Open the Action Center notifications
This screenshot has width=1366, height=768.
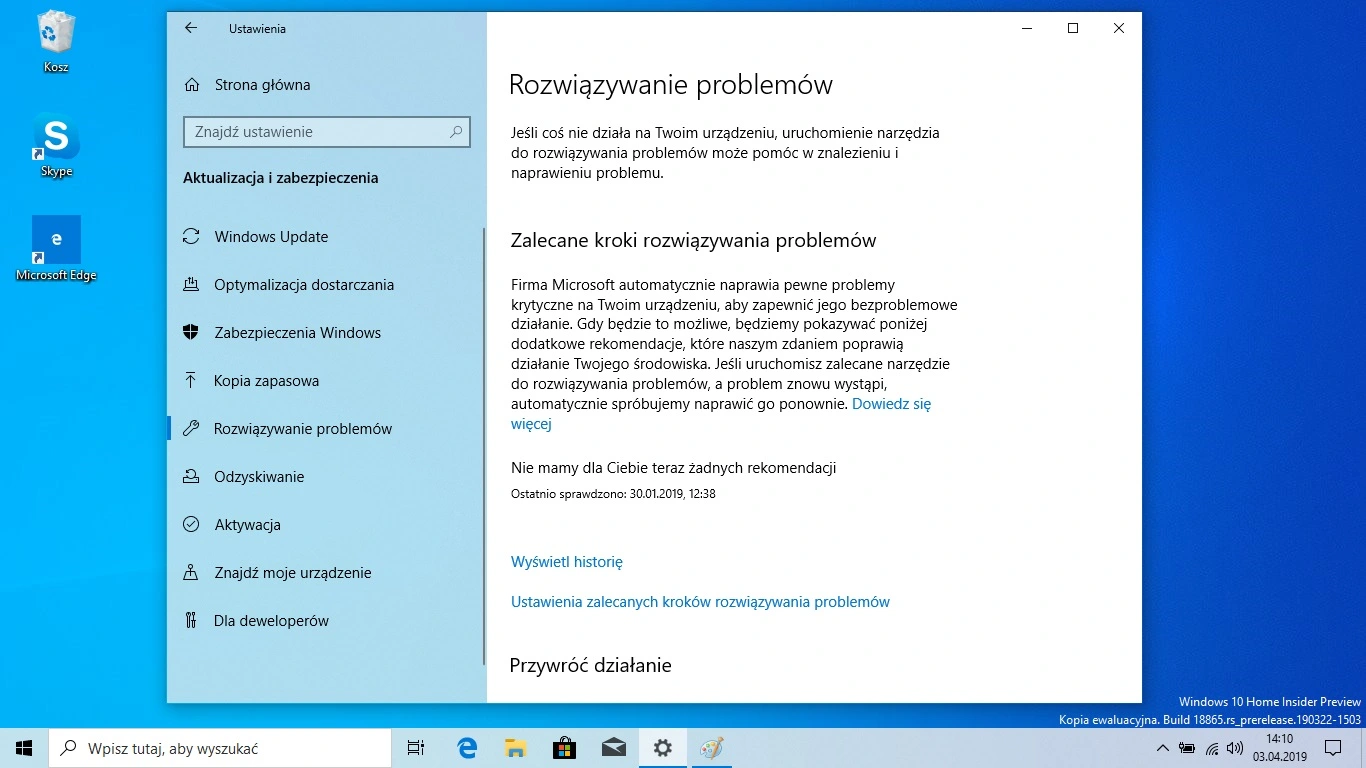[1334, 748]
